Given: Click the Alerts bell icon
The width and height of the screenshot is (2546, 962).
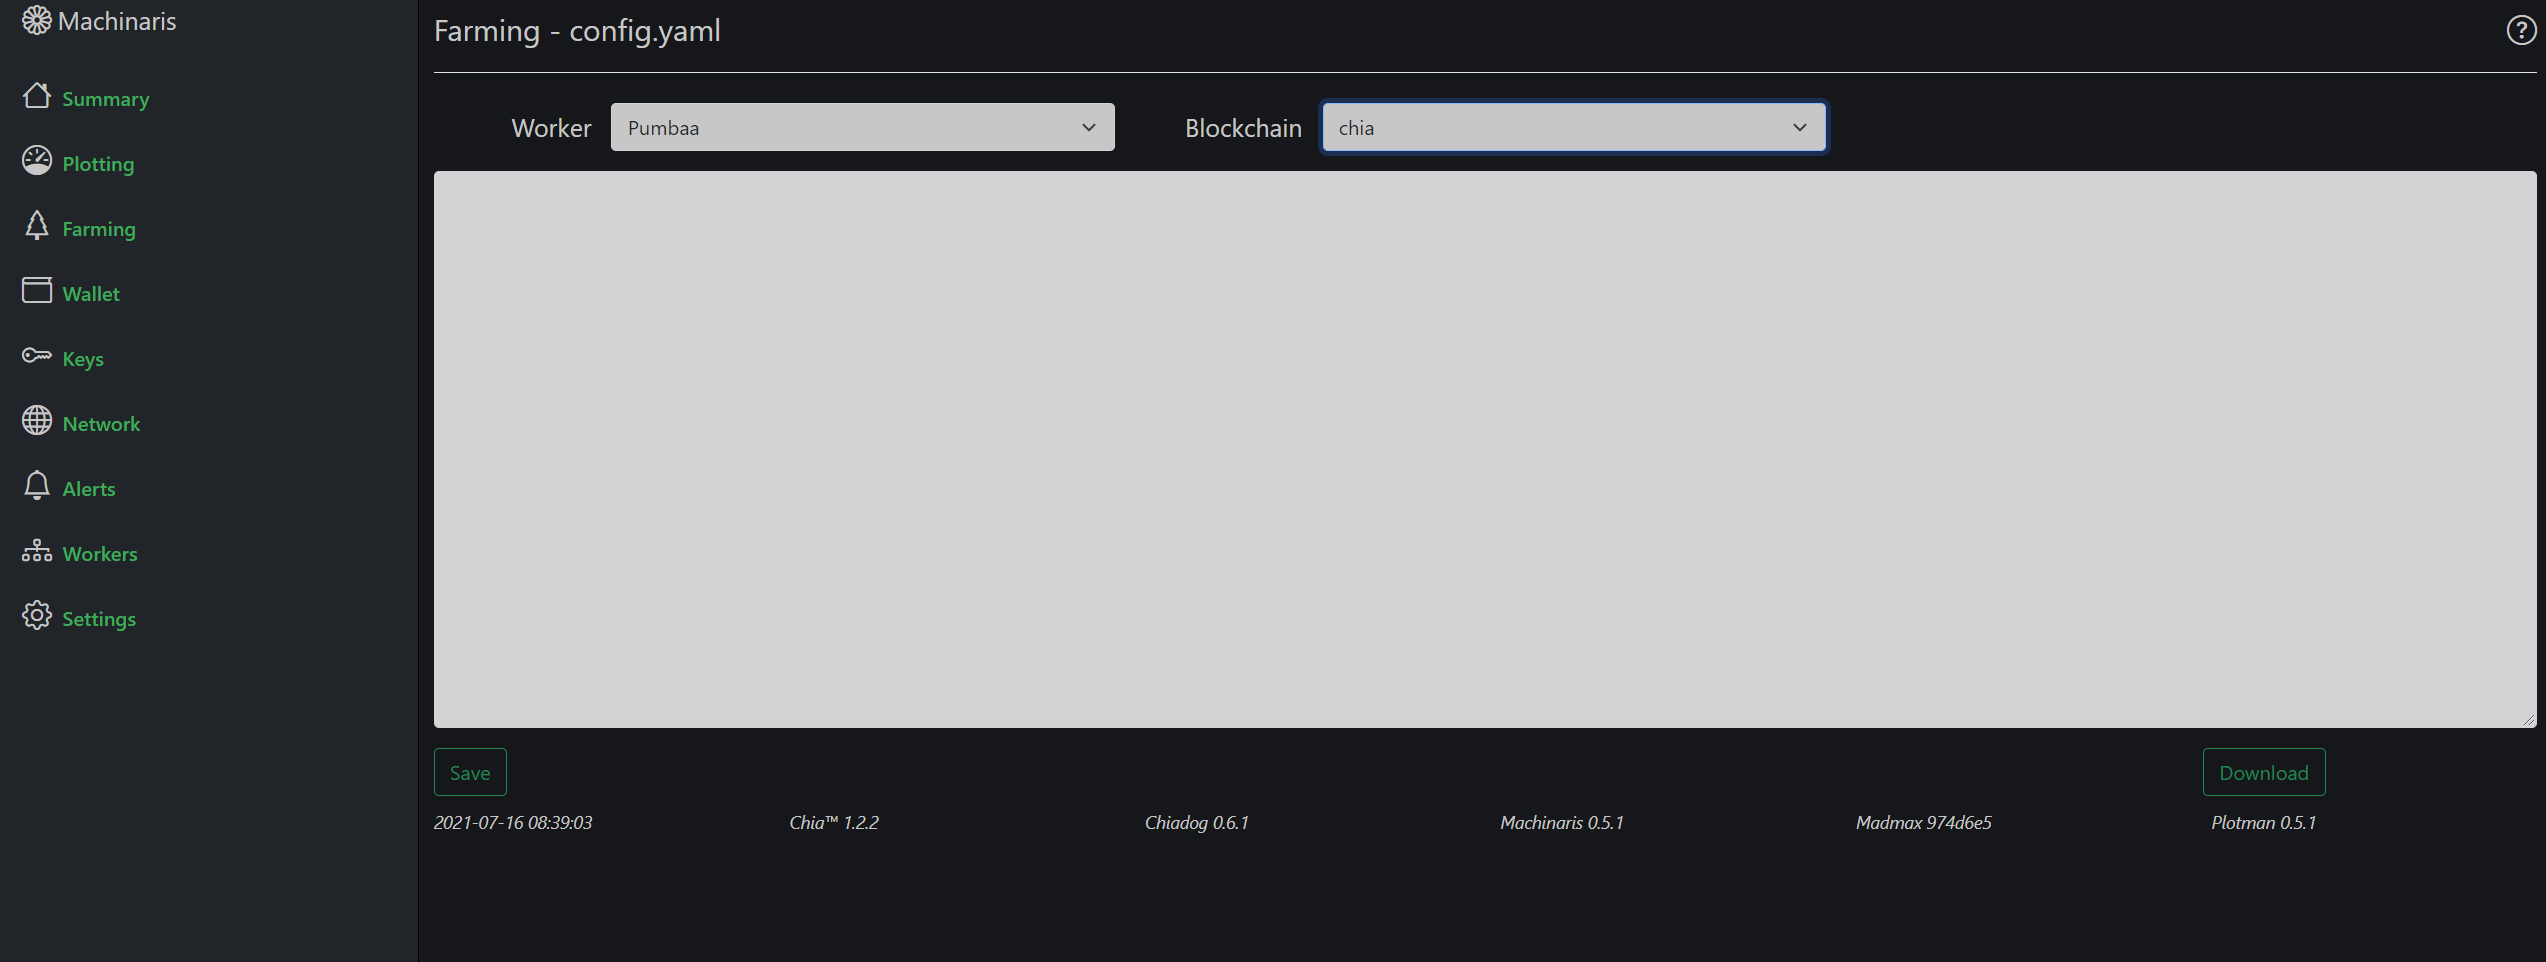Looking at the screenshot, I should click(37, 486).
